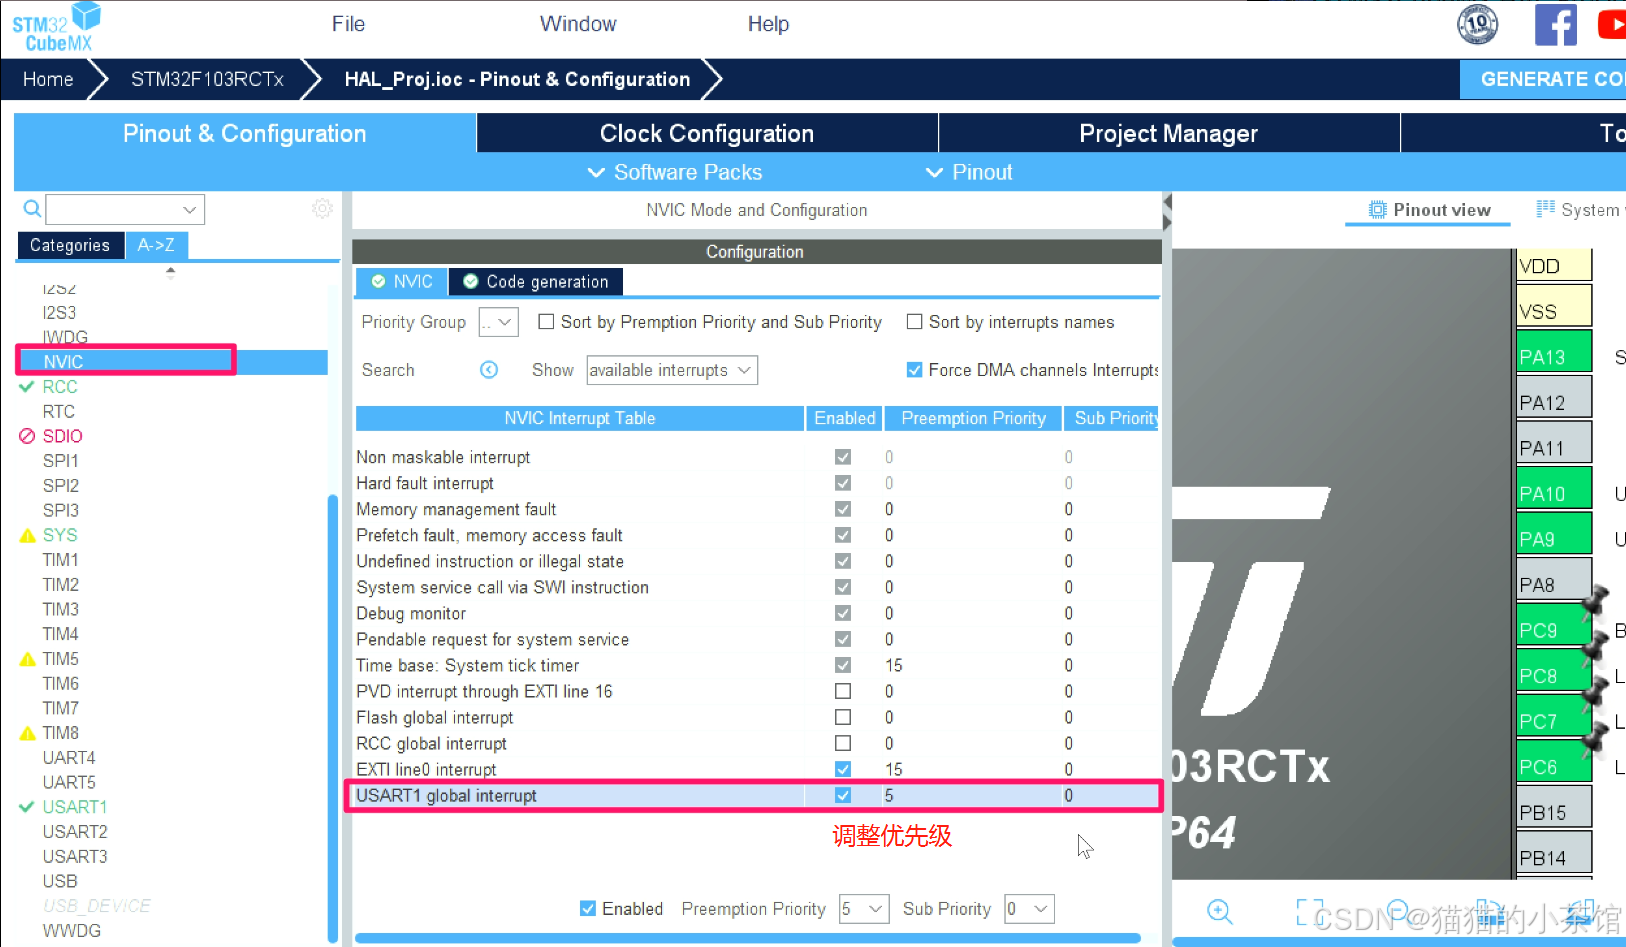Viewport: 1626px width, 947px height.
Task: Toggle Sort by Premption Priority and Sub Priority
Action: pyautogui.click(x=546, y=322)
